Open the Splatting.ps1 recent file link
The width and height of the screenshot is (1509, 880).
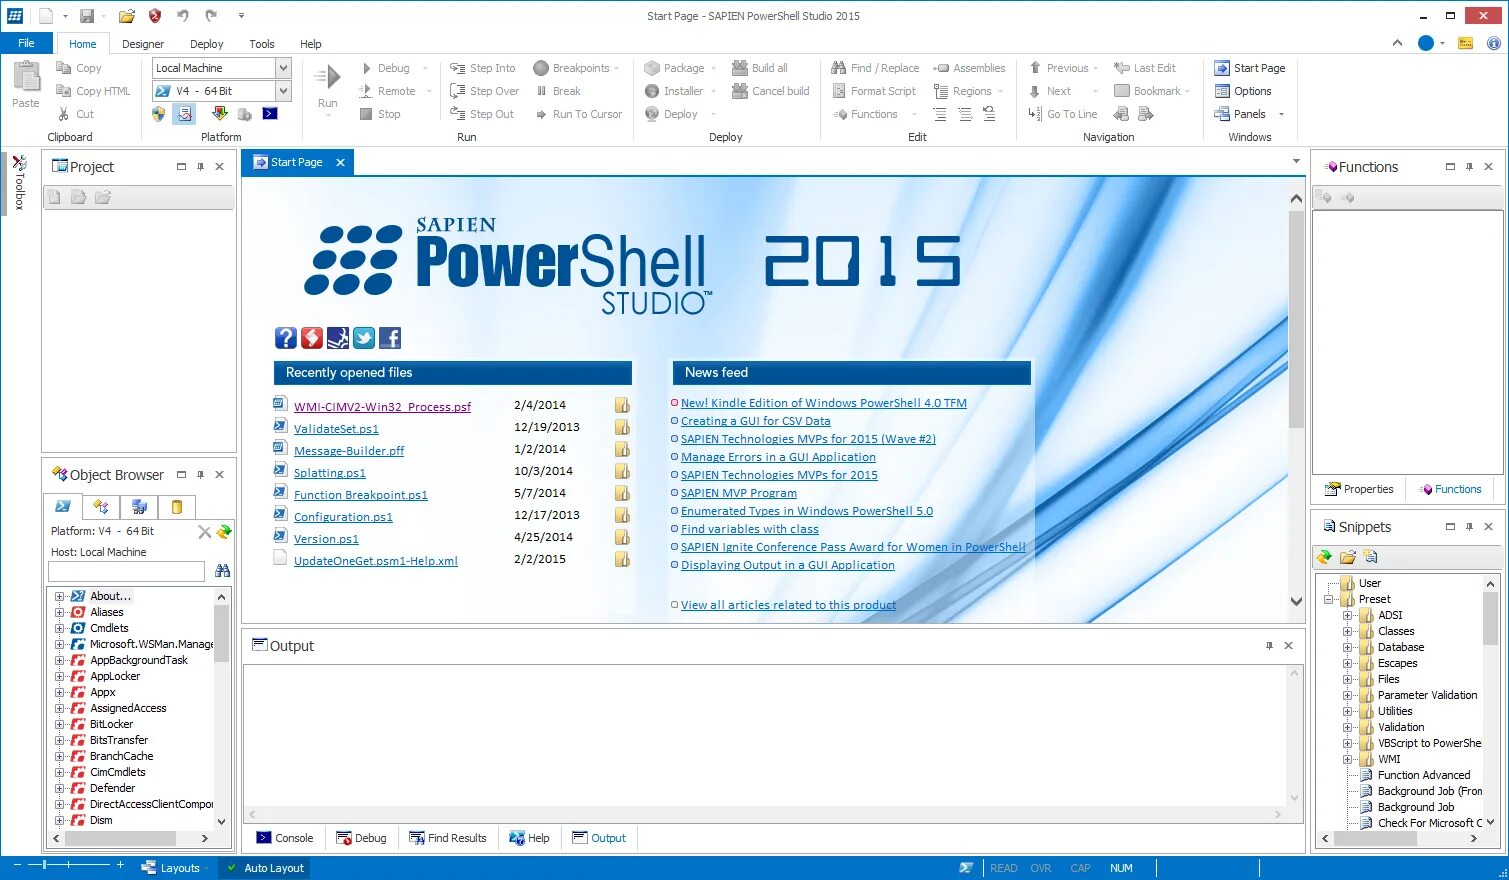(x=330, y=473)
